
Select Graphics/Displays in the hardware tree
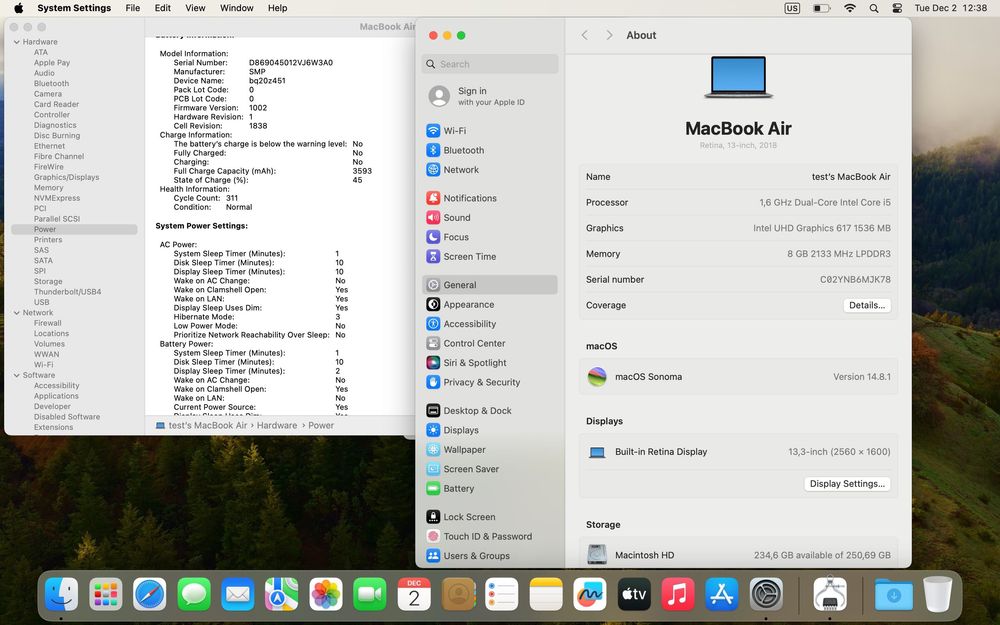(66, 177)
